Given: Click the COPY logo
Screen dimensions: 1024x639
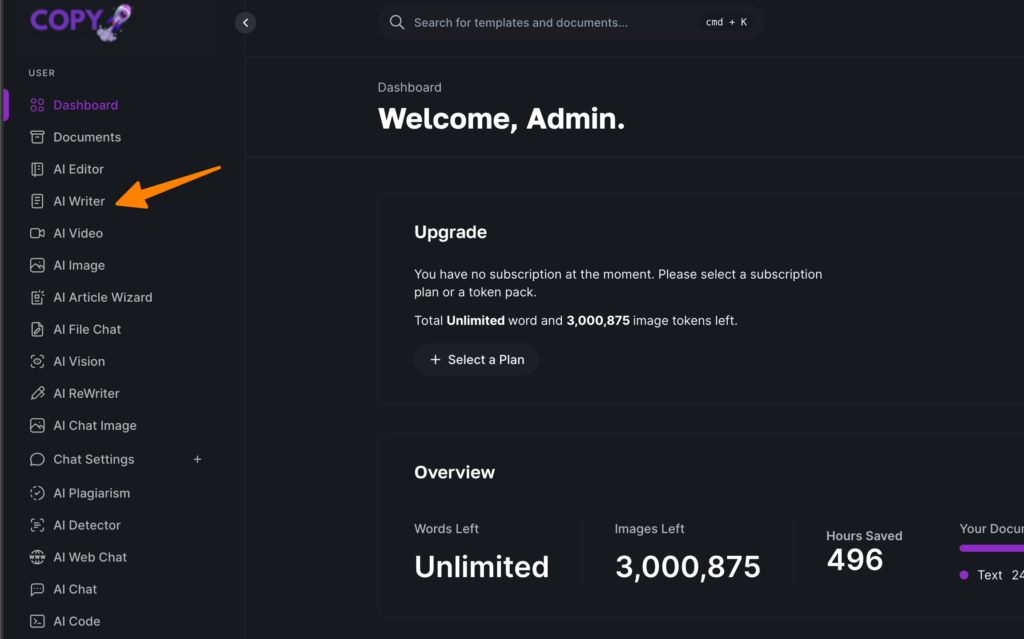Looking at the screenshot, I should pos(80,21).
